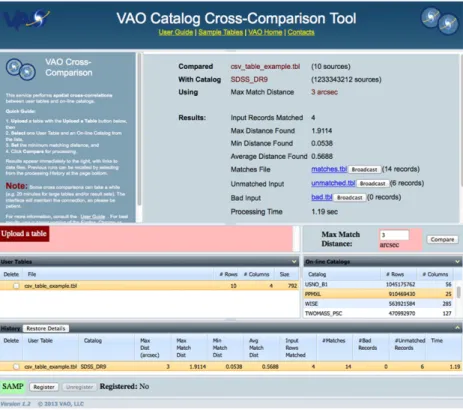Open the Sample Tables link
This screenshot has width=463, height=410.
220,32
